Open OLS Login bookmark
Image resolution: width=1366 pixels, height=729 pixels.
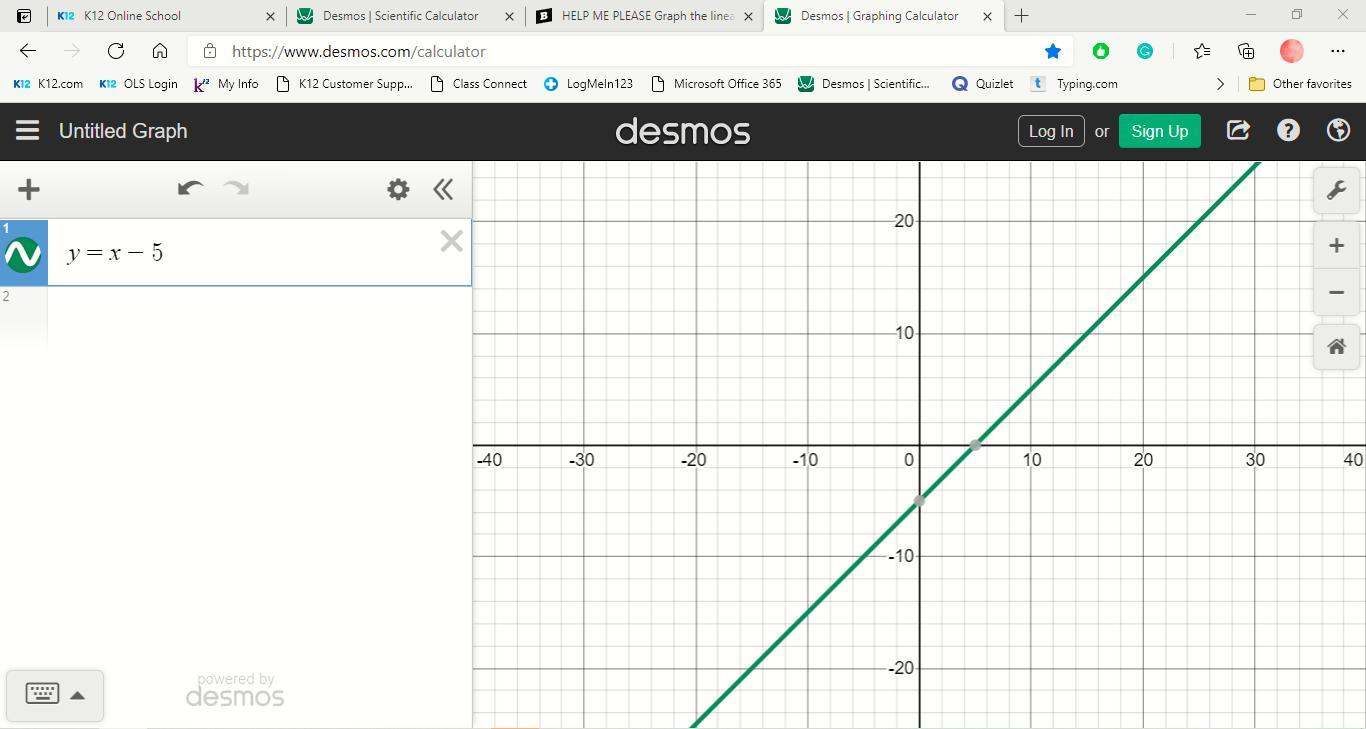tap(138, 84)
